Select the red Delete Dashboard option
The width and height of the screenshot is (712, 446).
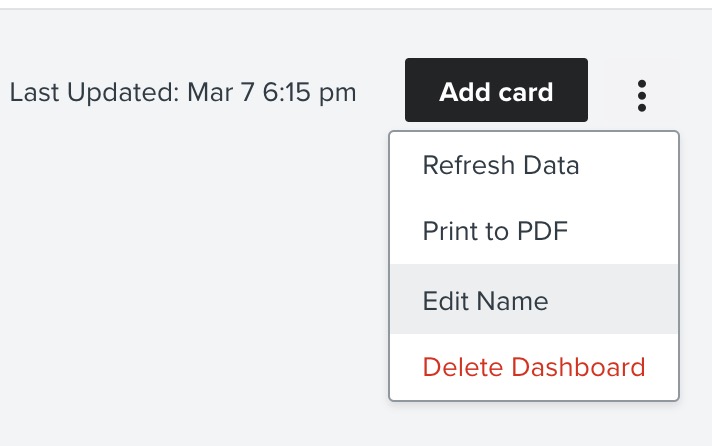pos(534,367)
